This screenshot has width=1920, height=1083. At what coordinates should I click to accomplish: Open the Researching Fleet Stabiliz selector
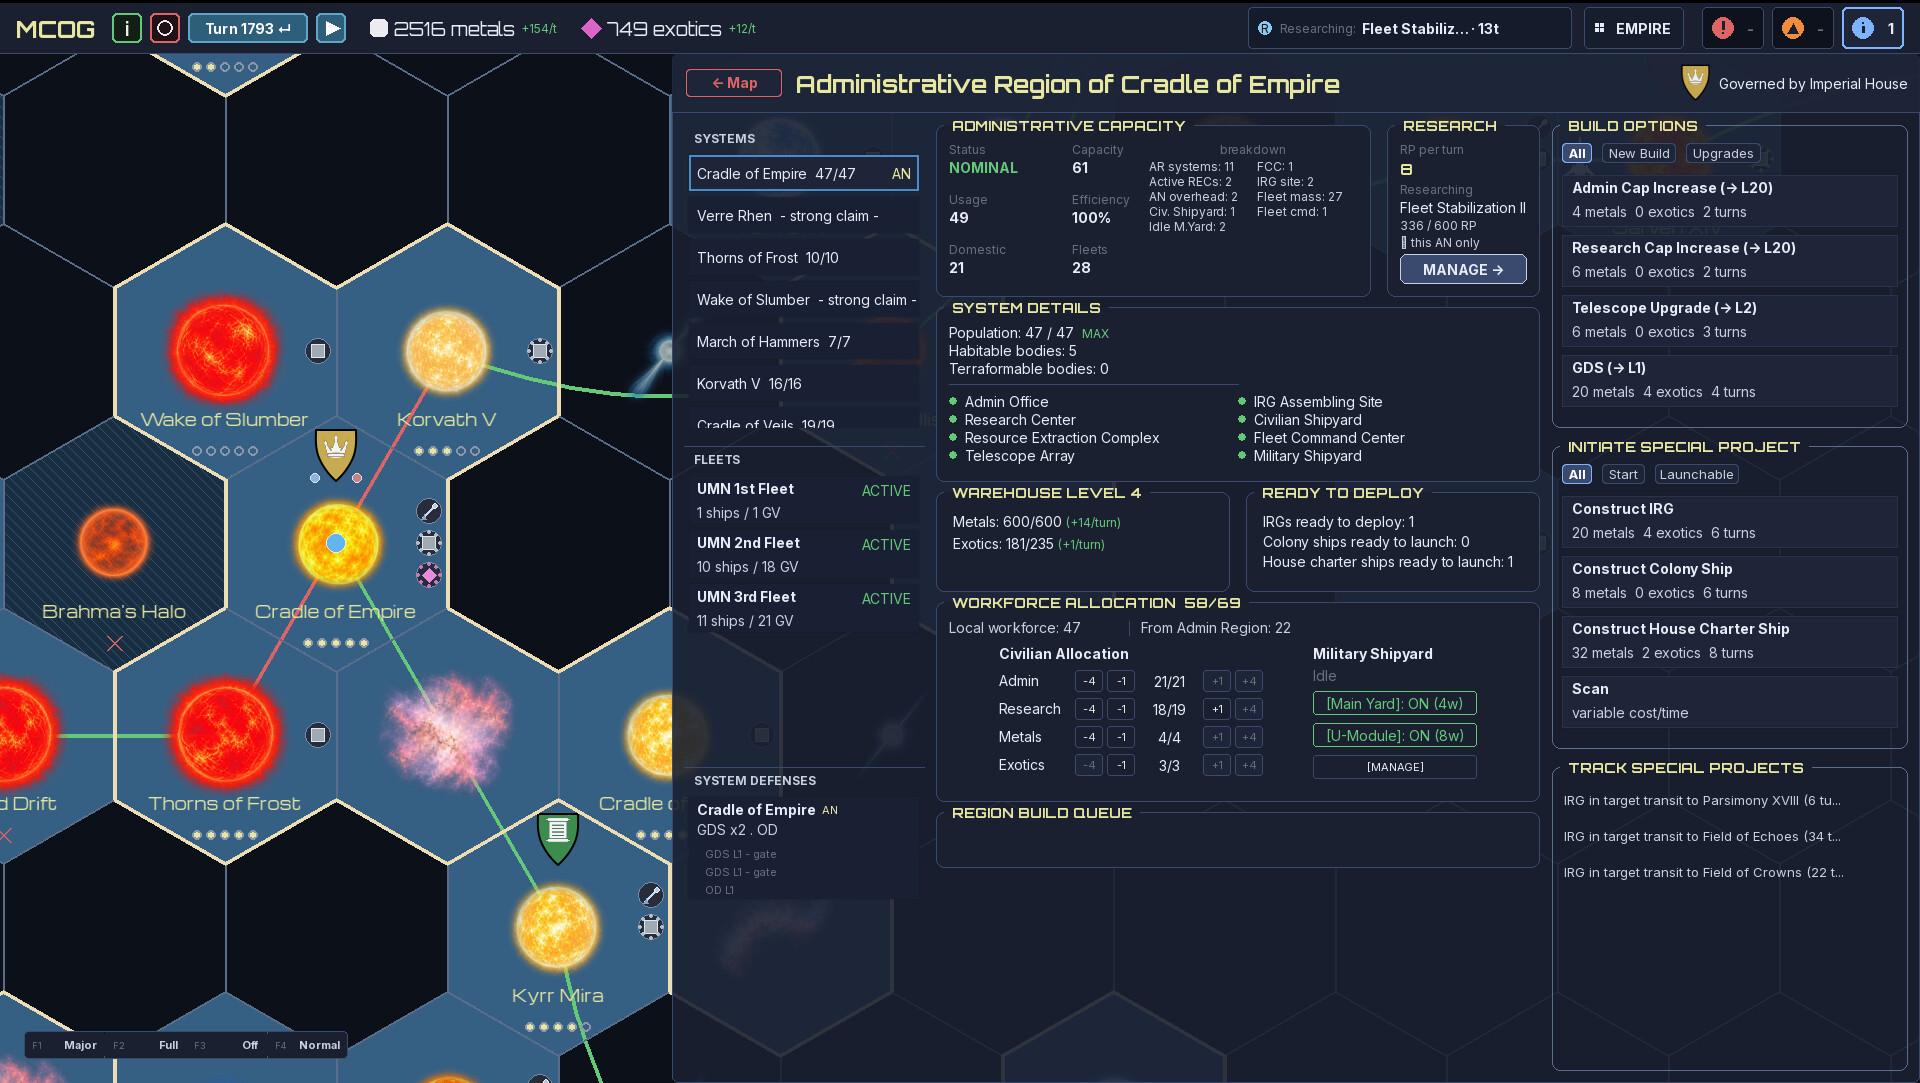[x=1409, y=28]
